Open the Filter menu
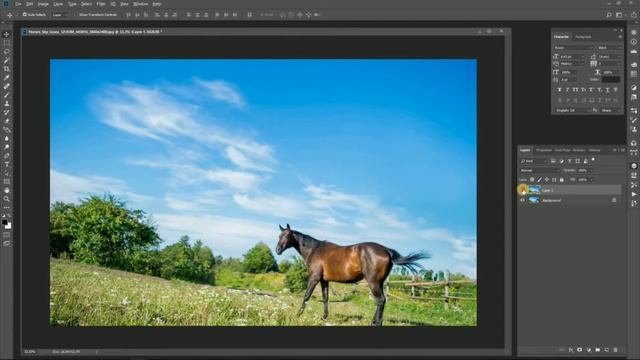This screenshot has width=640, height=360. [101, 4]
